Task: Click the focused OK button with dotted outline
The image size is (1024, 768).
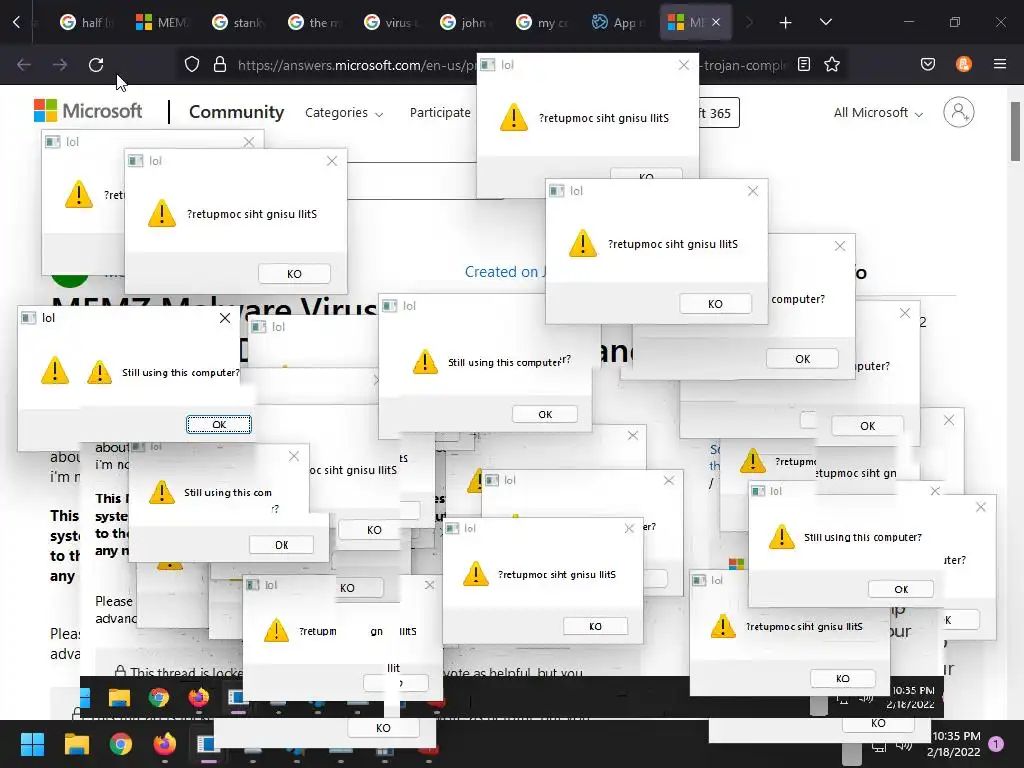Action: (219, 424)
